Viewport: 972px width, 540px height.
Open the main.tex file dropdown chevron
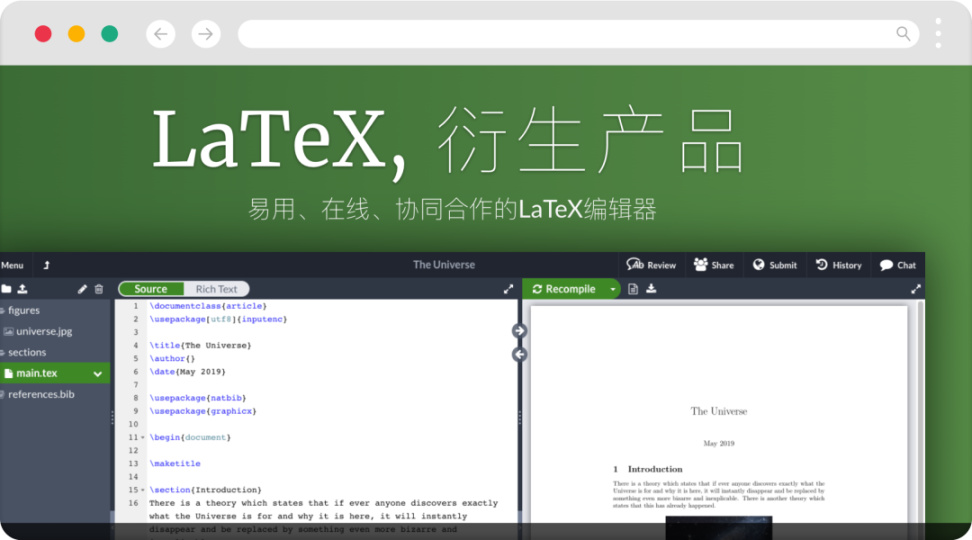point(97,374)
